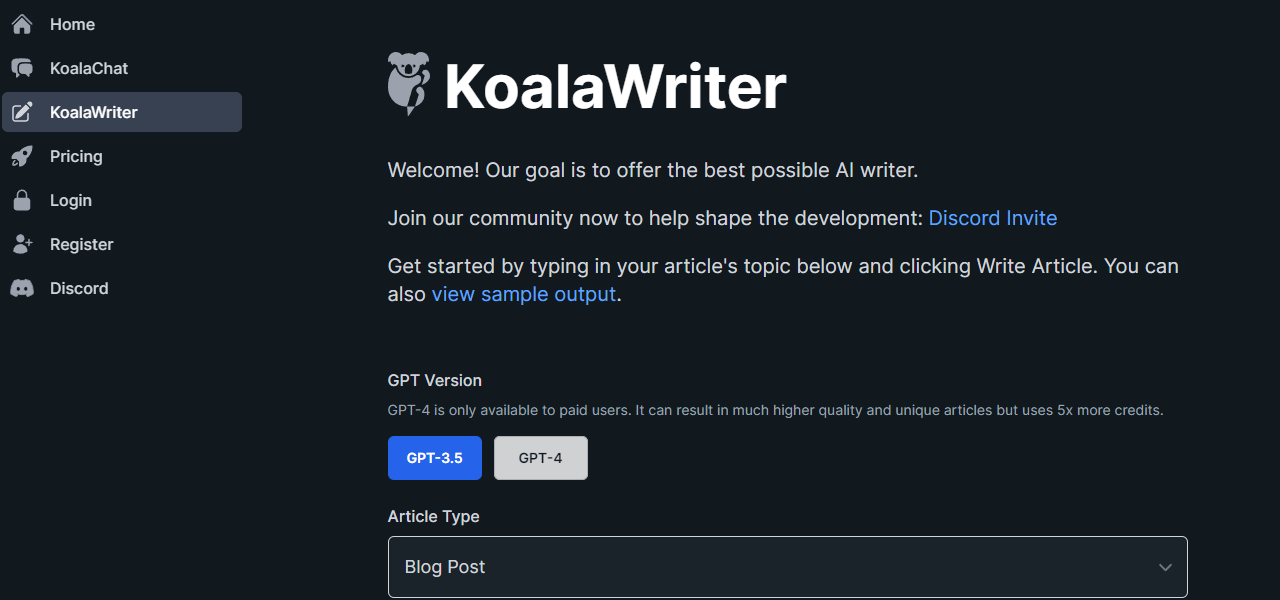Open the Article Type dropdown
This screenshot has width=1280, height=600.
787,567
